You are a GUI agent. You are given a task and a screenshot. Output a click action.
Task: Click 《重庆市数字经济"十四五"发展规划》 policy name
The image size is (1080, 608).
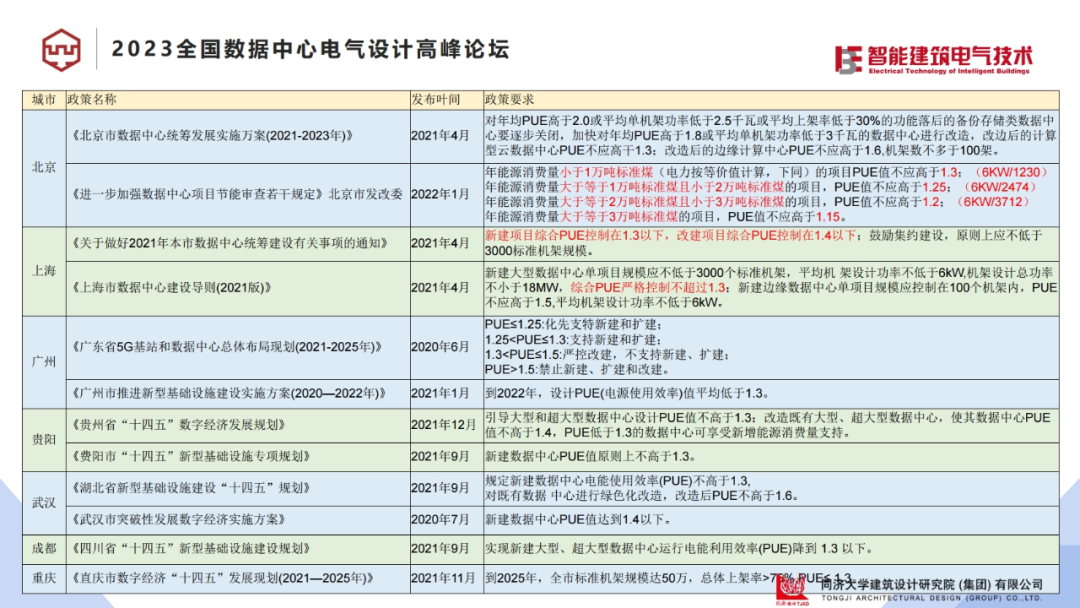(223, 578)
